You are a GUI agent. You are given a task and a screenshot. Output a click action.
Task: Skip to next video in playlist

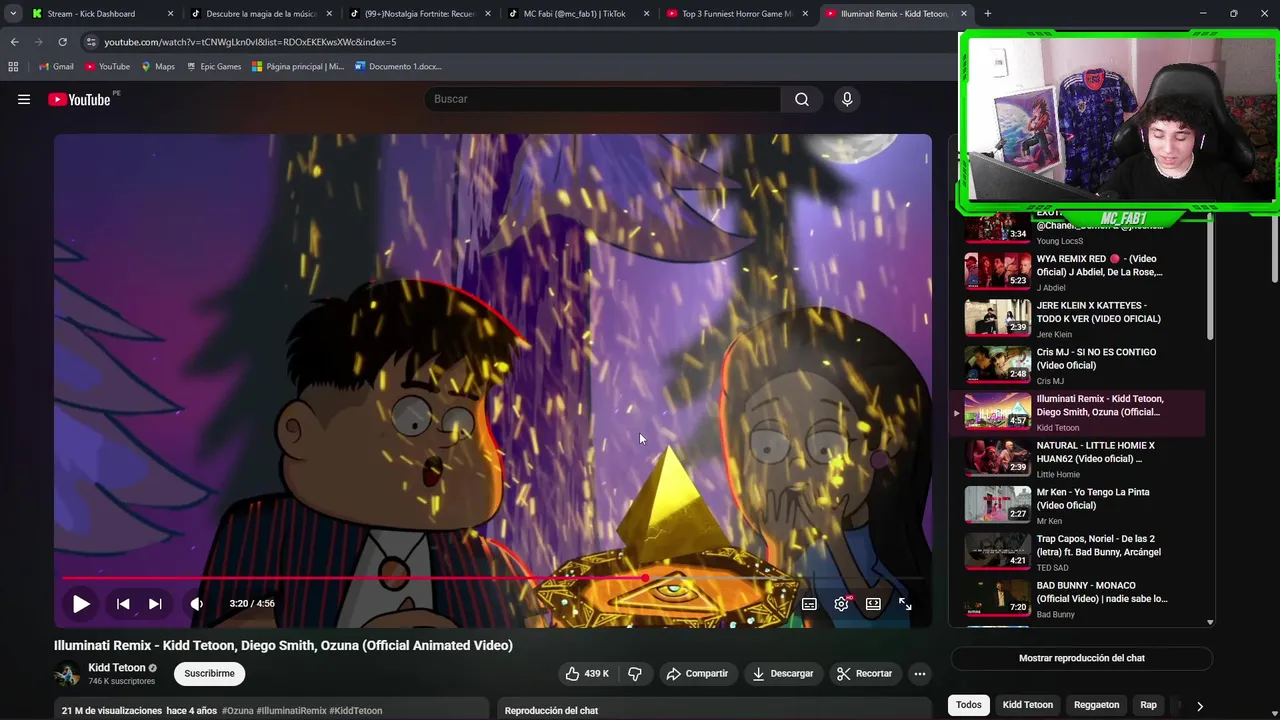point(155,604)
